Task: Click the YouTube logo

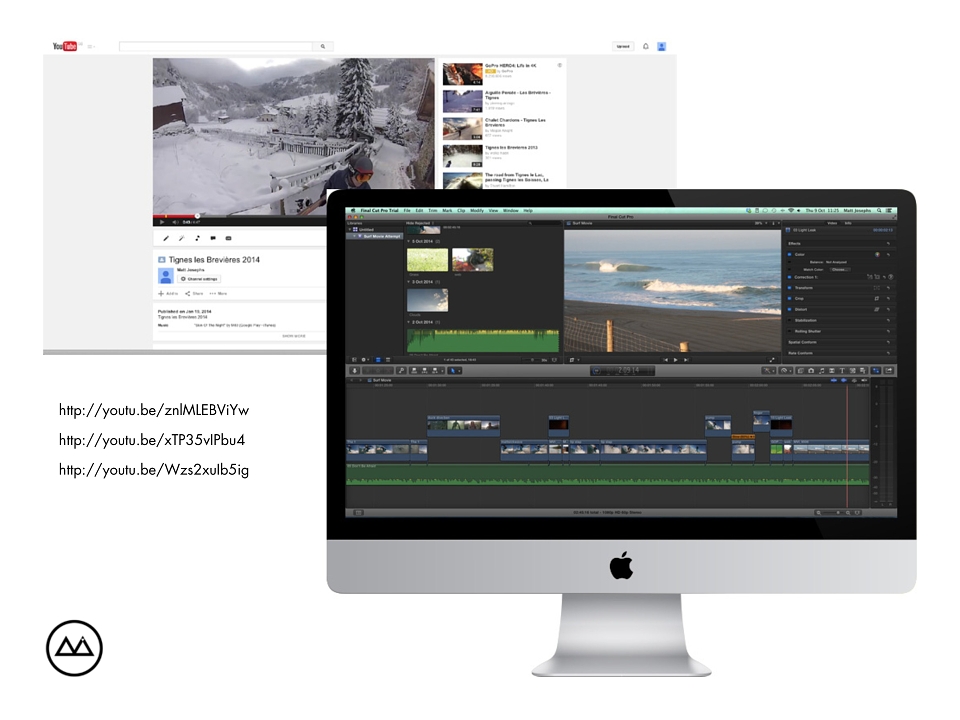Action: 64,46
